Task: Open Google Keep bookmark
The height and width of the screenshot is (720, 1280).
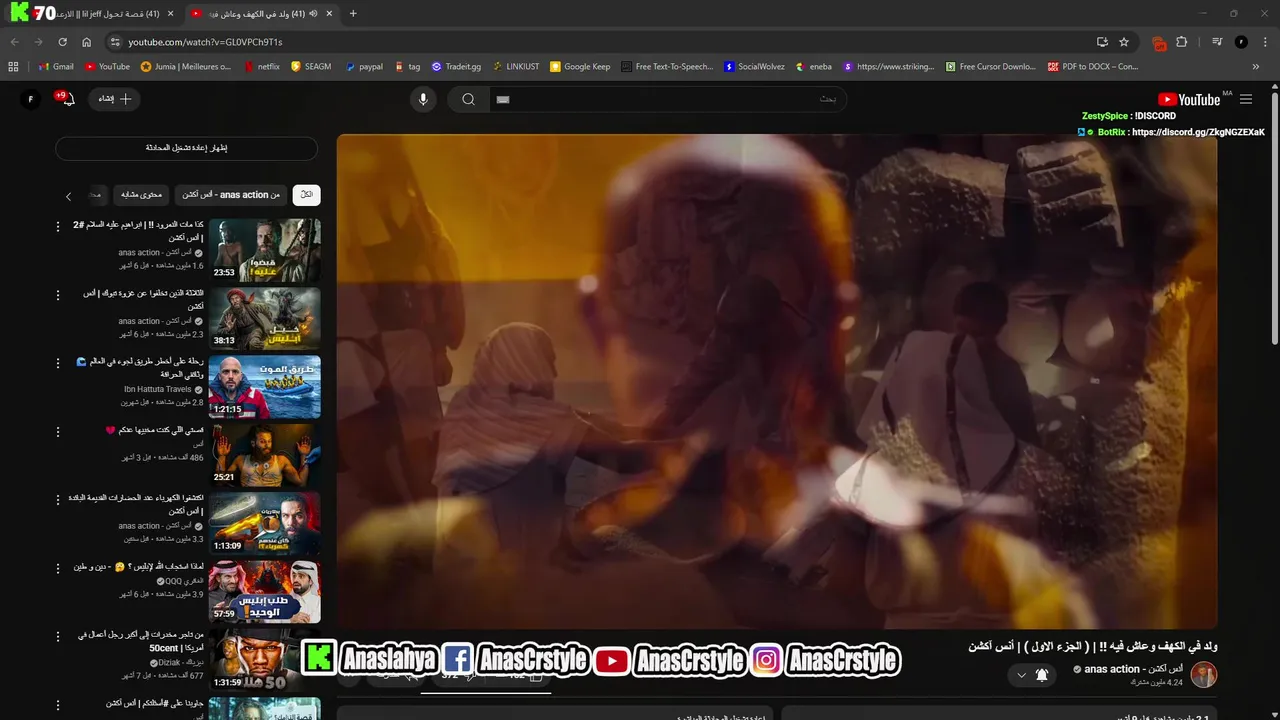Action: [580, 67]
